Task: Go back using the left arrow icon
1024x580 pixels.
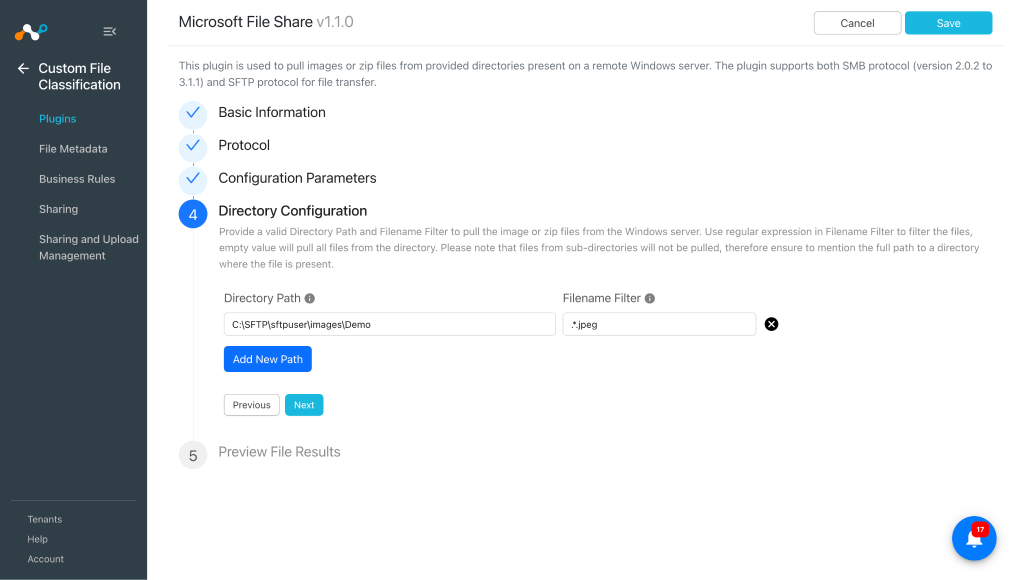Action: pyautogui.click(x=24, y=68)
